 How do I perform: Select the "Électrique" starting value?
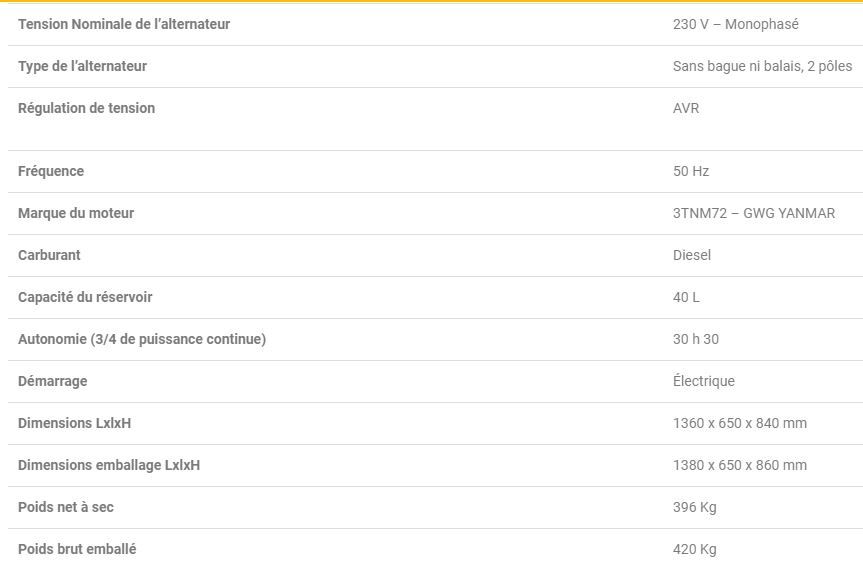click(x=704, y=381)
